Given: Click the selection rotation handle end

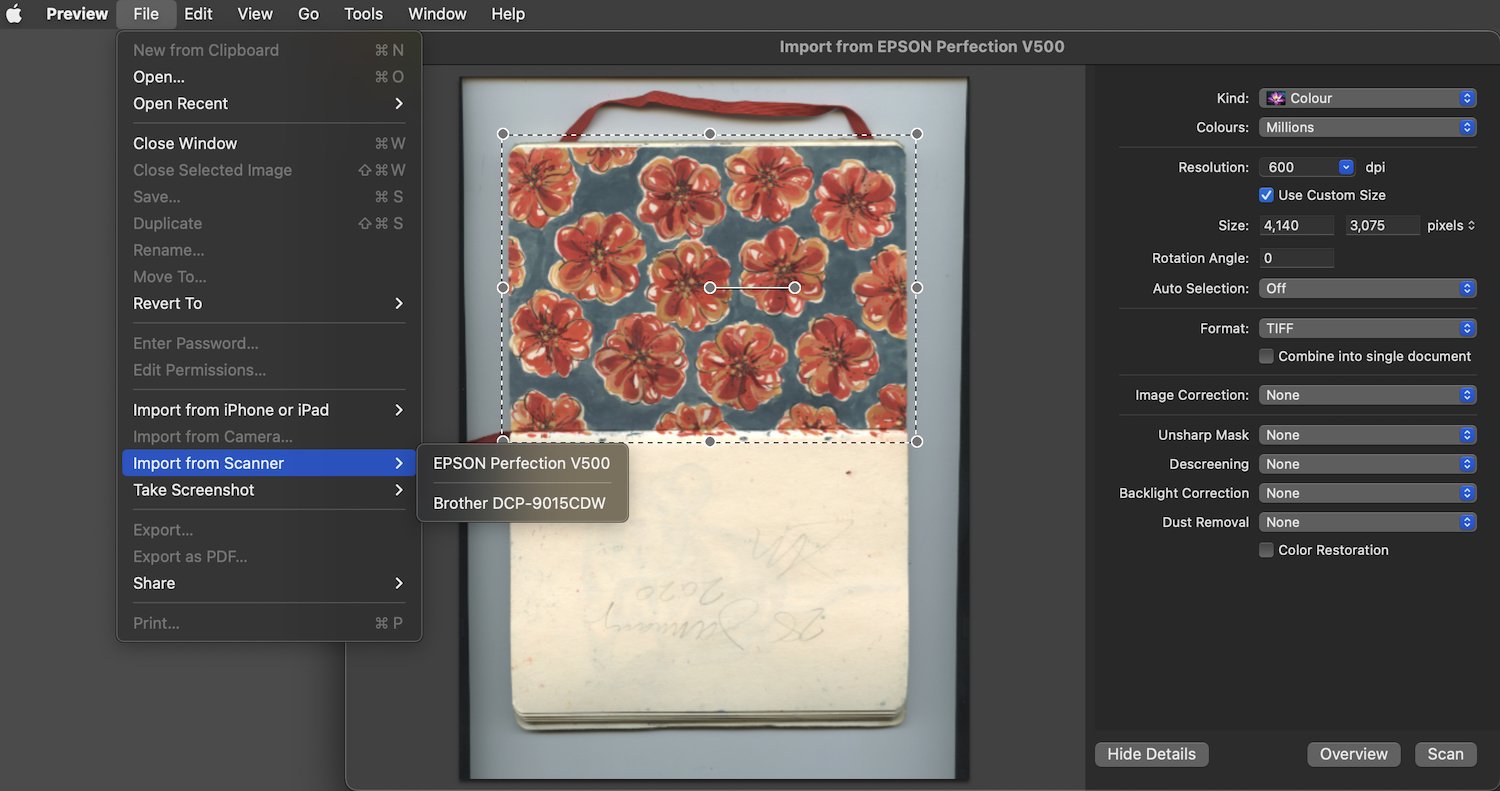Looking at the screenshot, I should click(794, 288).
